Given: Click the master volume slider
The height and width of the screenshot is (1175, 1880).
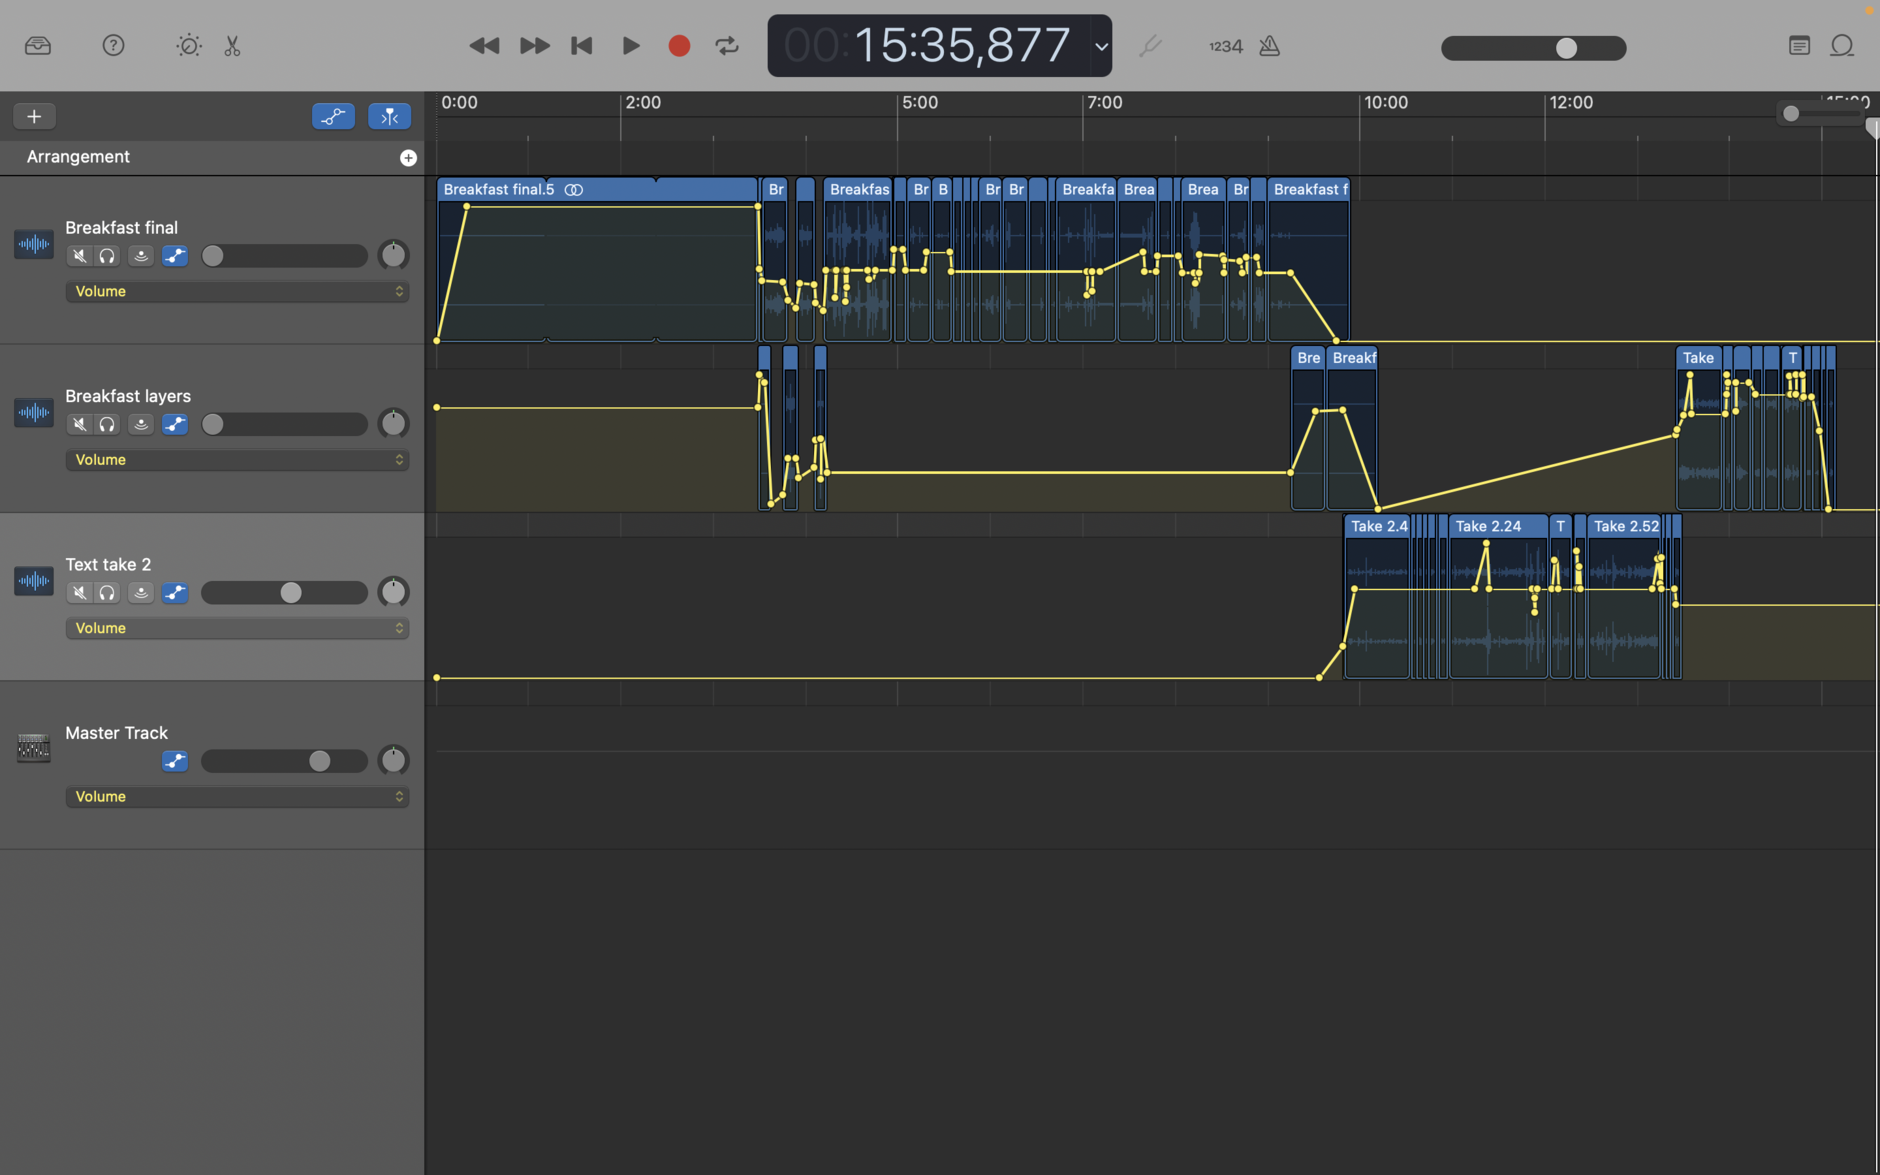Looking at the screenshot, I should (1533, 48).
